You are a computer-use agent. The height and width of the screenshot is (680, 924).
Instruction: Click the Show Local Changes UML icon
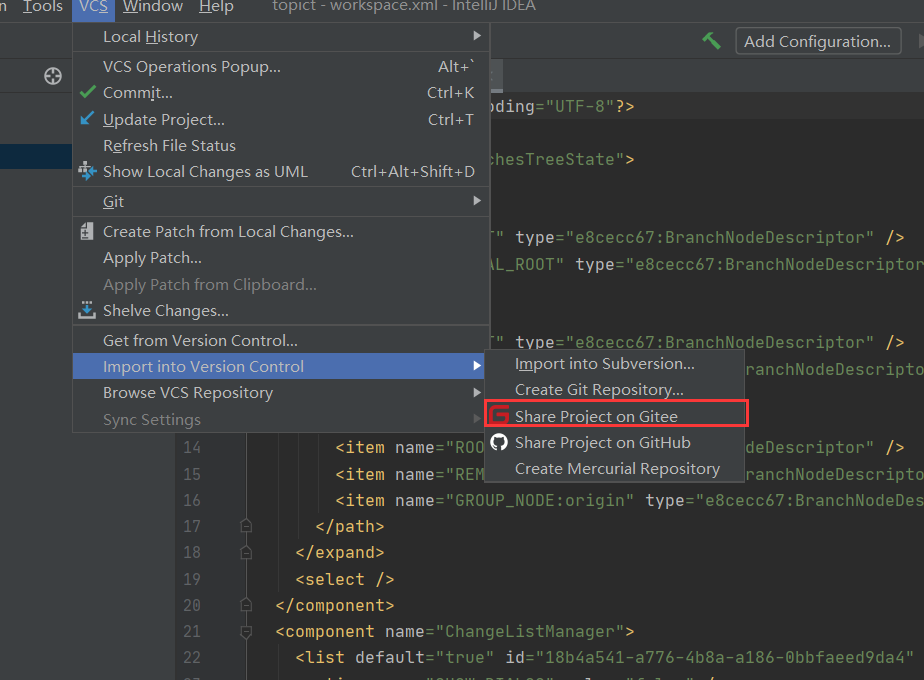click(x=87, y=171)
